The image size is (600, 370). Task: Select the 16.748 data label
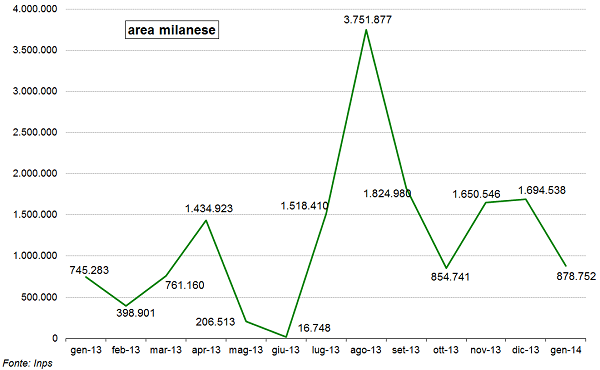click(314, 328)
